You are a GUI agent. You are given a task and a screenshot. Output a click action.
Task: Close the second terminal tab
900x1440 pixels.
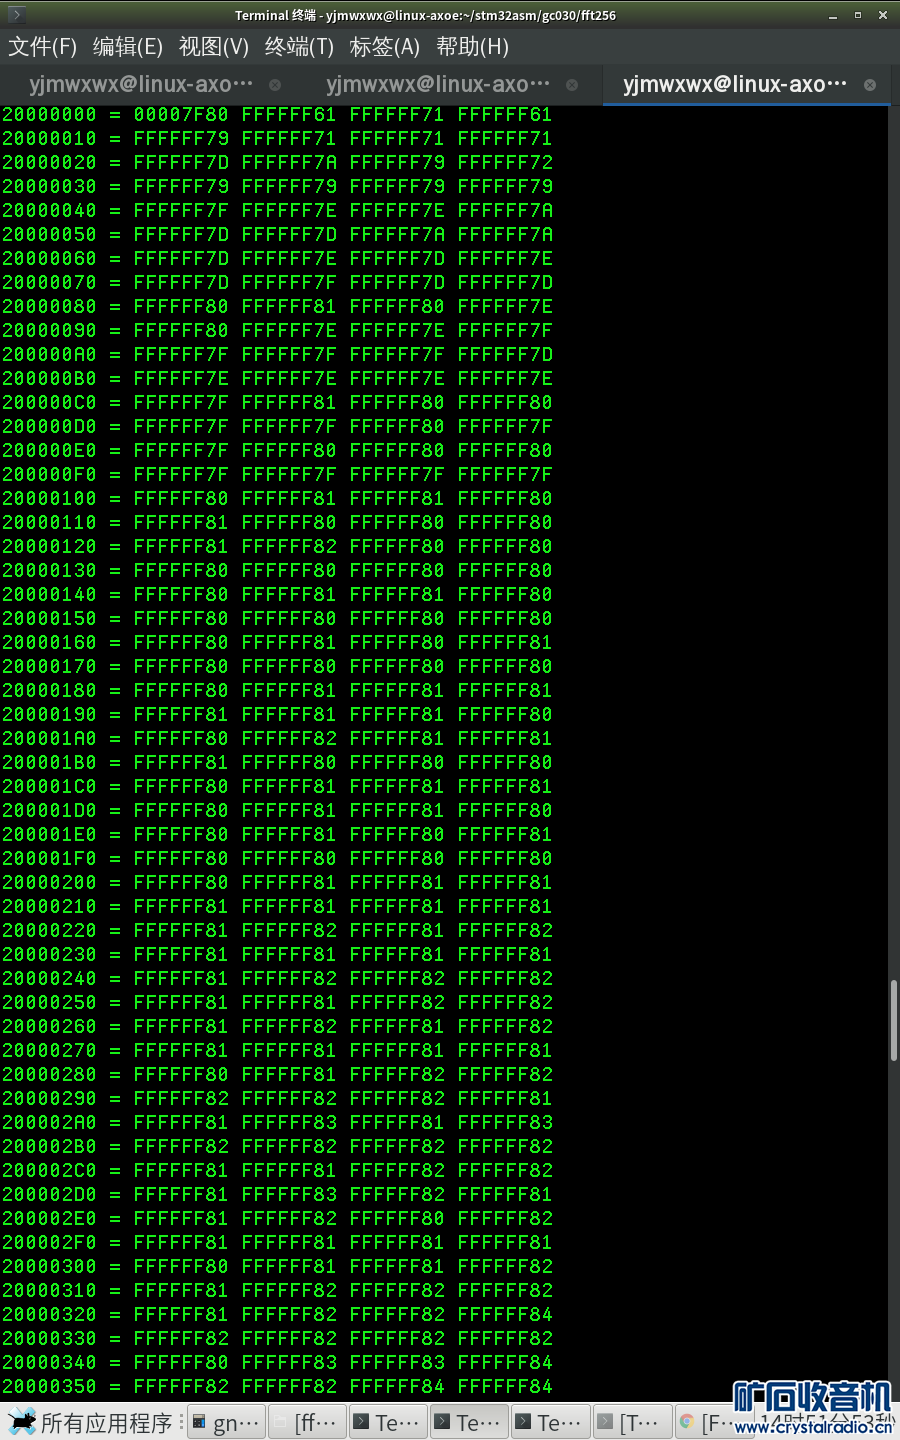[572, 85]
